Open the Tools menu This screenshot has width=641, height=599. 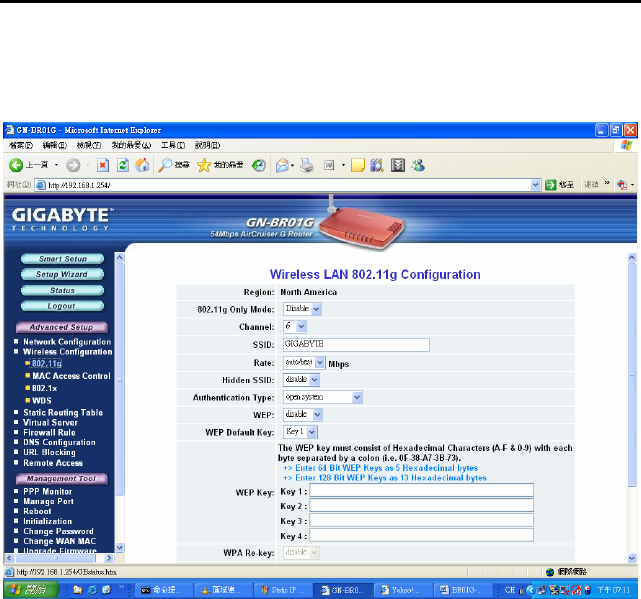point(173,146)
